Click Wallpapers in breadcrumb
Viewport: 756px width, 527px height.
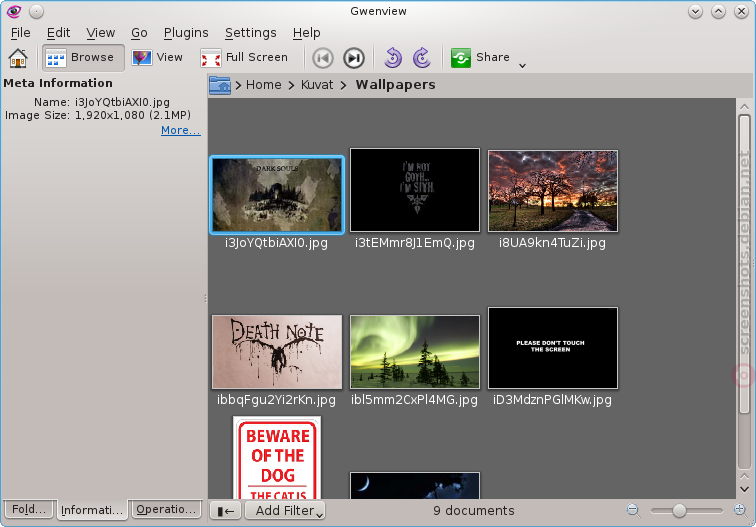[395, 85]
